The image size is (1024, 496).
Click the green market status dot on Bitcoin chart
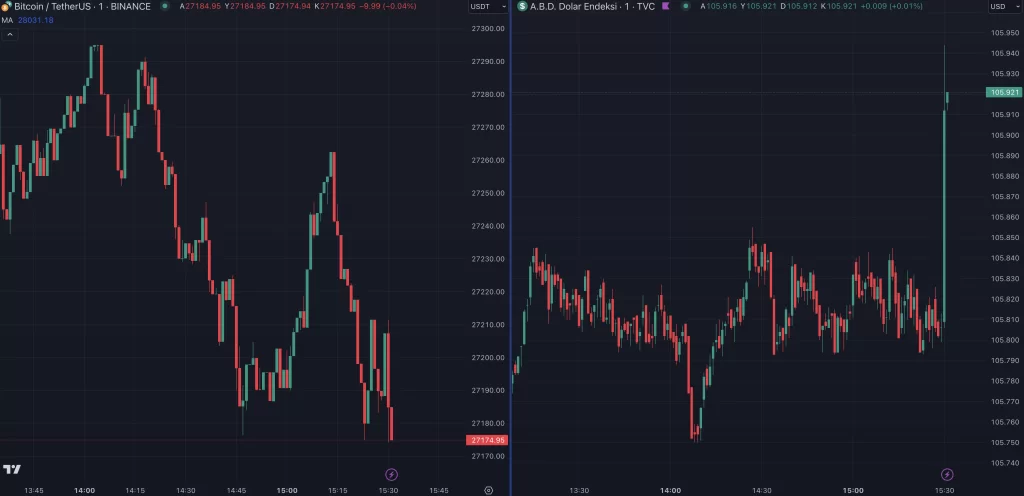(165, 6)
